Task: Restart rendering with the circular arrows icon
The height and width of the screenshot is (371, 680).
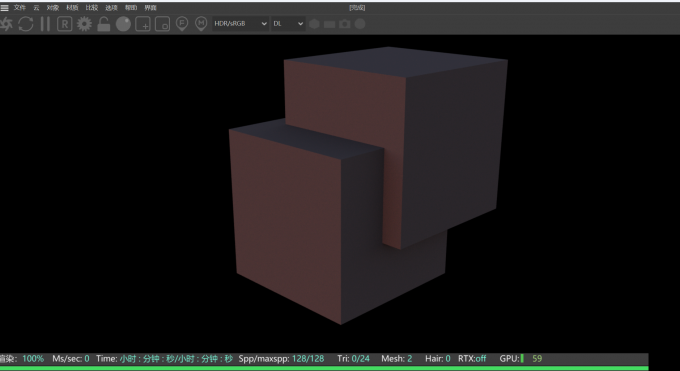Action: point(26,24)
